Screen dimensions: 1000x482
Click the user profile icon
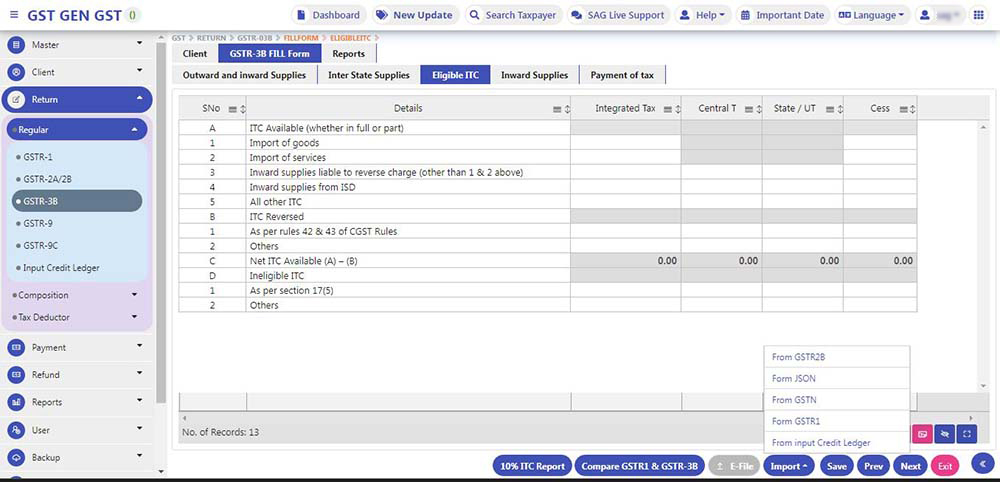(926, 15)
